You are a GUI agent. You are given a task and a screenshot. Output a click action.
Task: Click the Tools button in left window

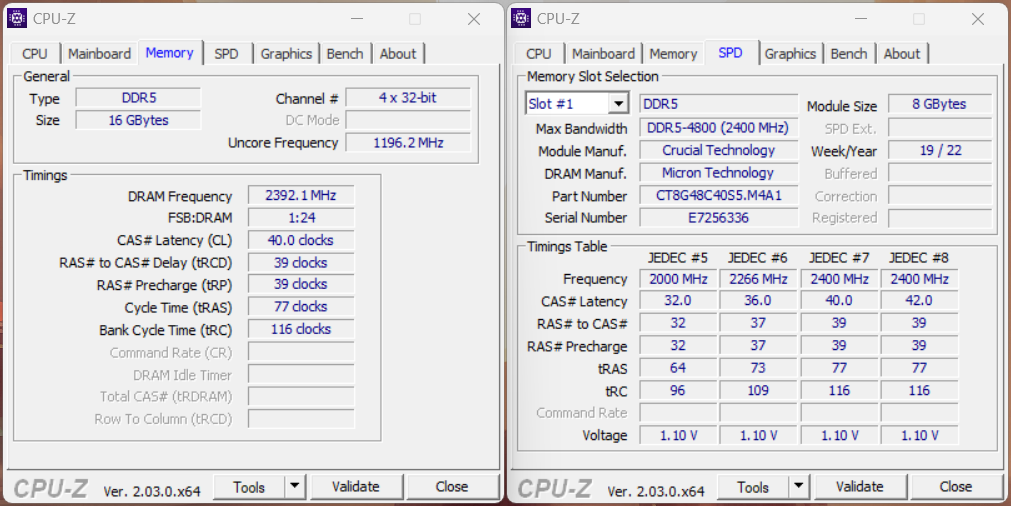249,487
